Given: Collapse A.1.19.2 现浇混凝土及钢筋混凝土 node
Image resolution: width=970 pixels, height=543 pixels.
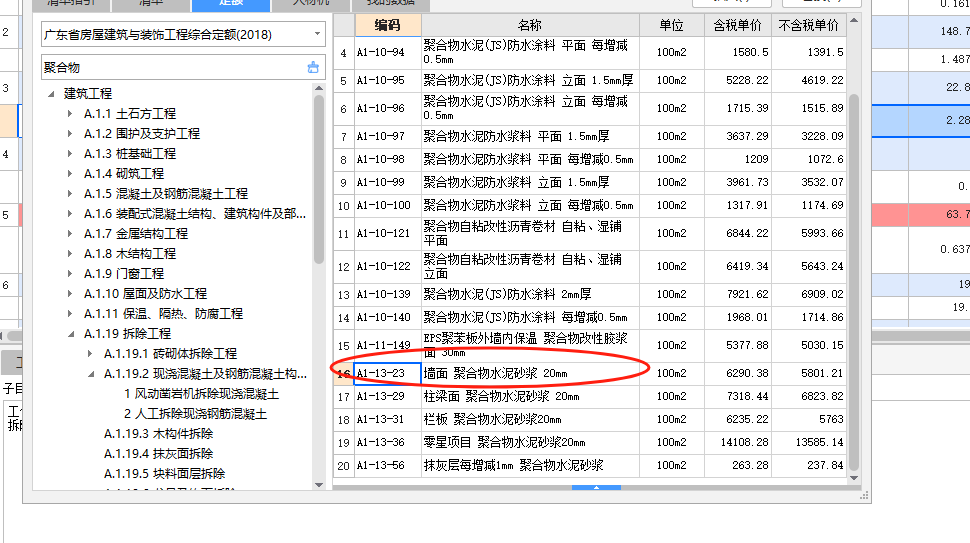Looking at the screenshot, I should click(90, 374).
